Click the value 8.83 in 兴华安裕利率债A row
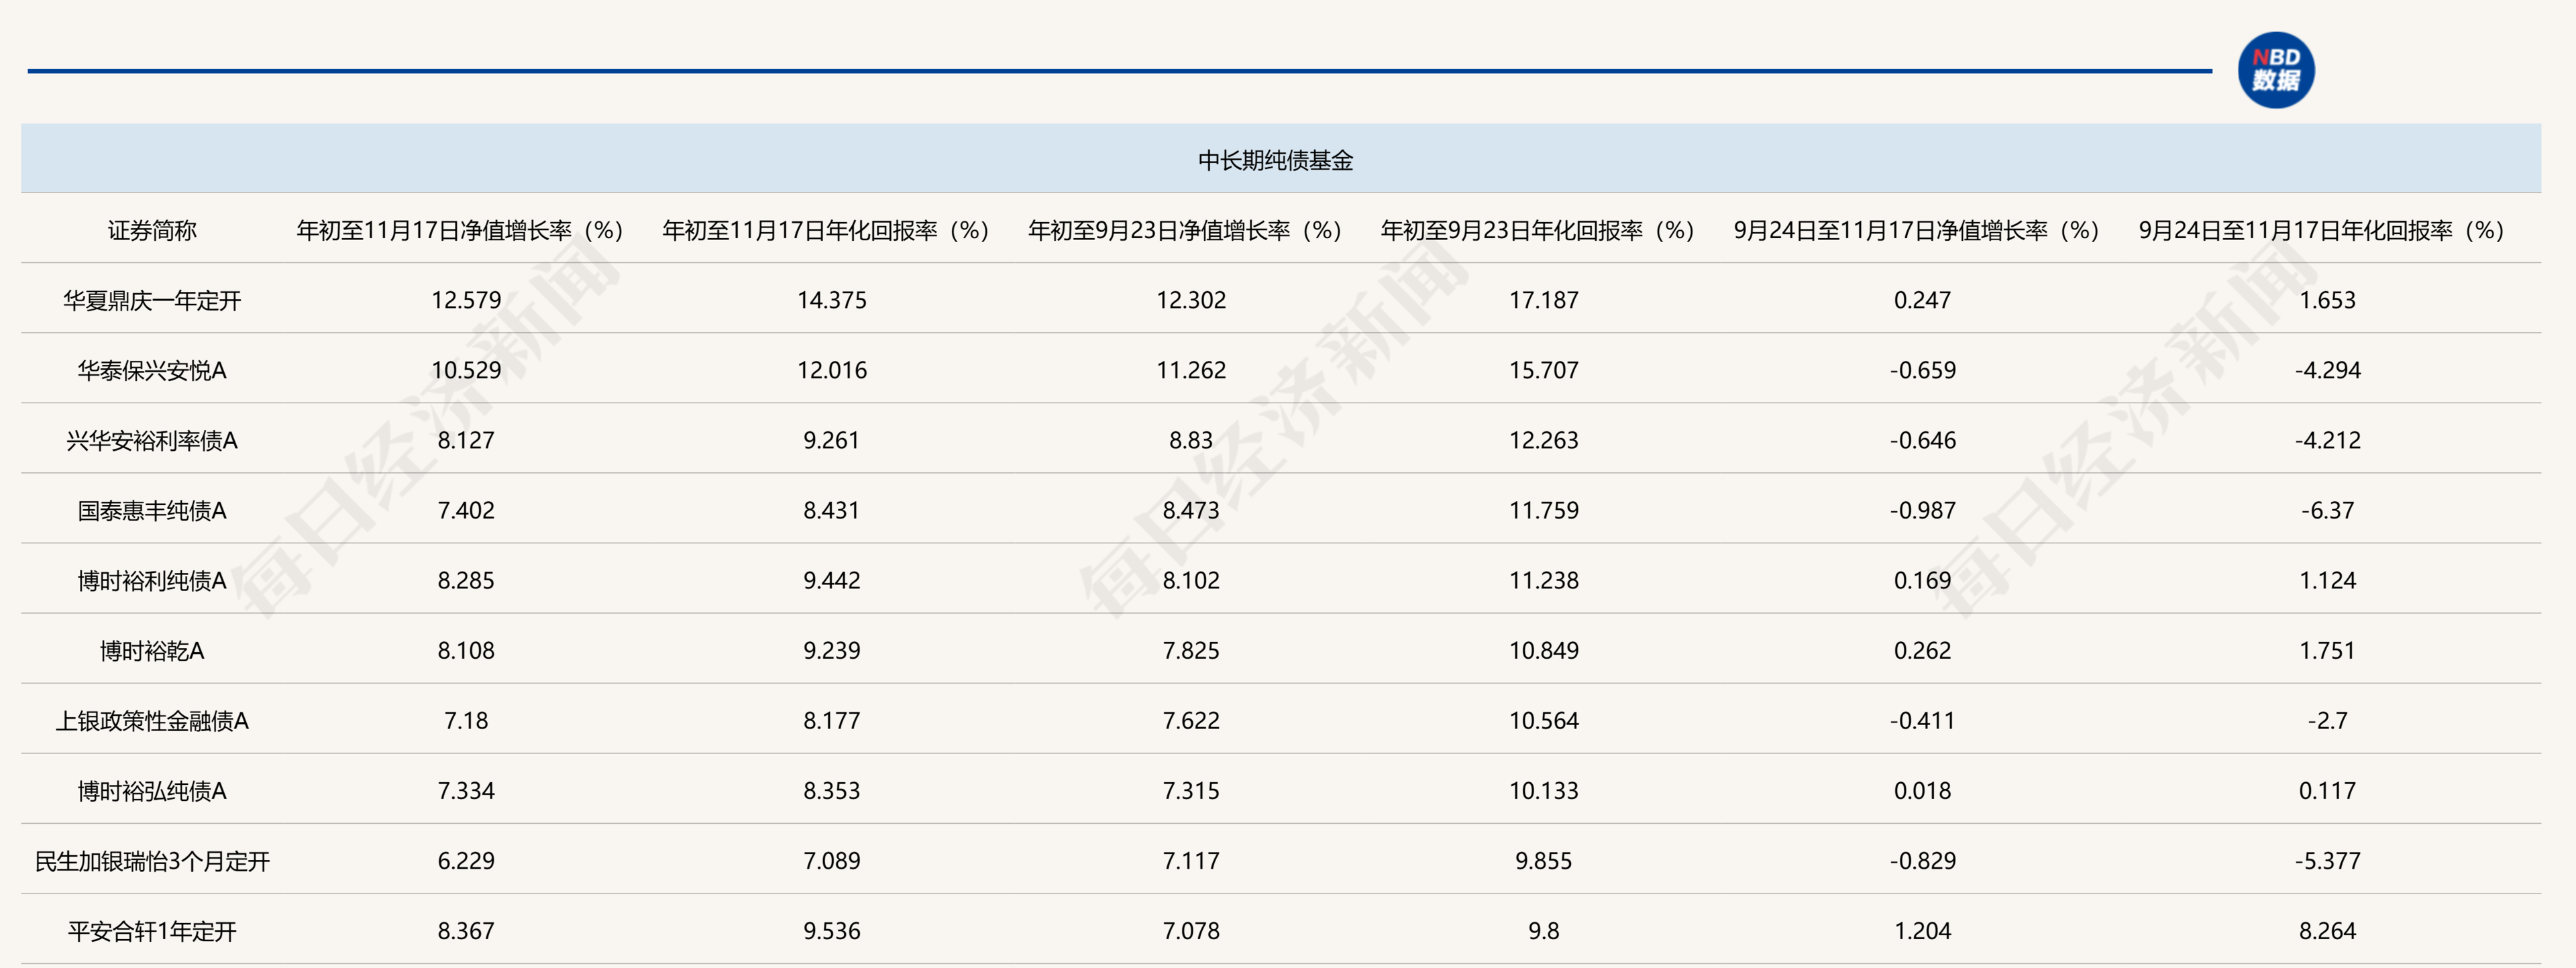This screenshot has height=968, width=2576. point(1191,440)
